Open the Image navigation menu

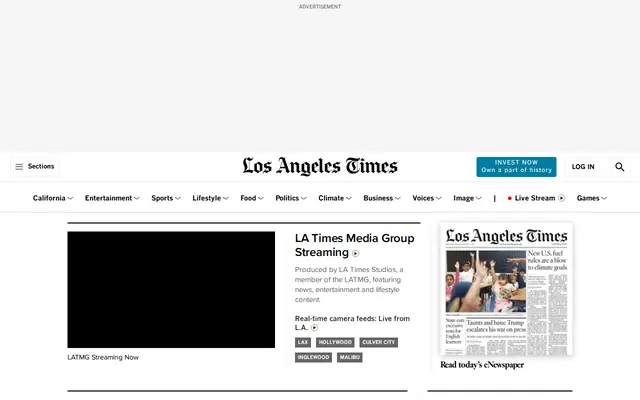[x=467, y=198]
